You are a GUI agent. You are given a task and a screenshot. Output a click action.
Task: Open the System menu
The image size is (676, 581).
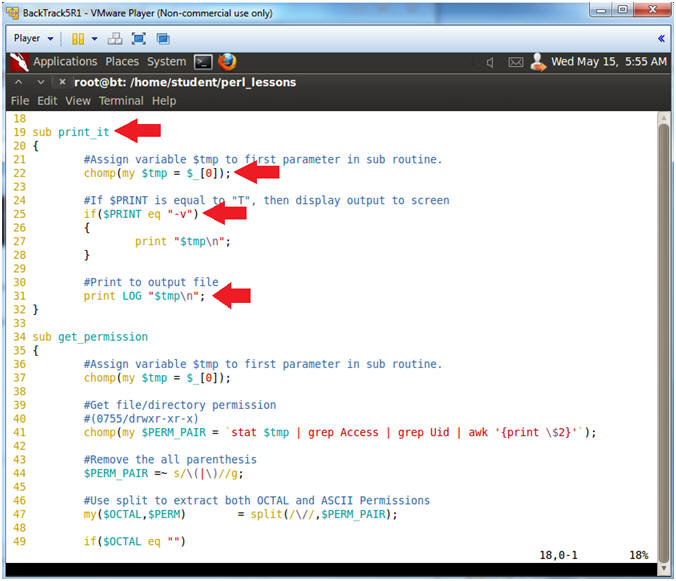tap(166, 62)
